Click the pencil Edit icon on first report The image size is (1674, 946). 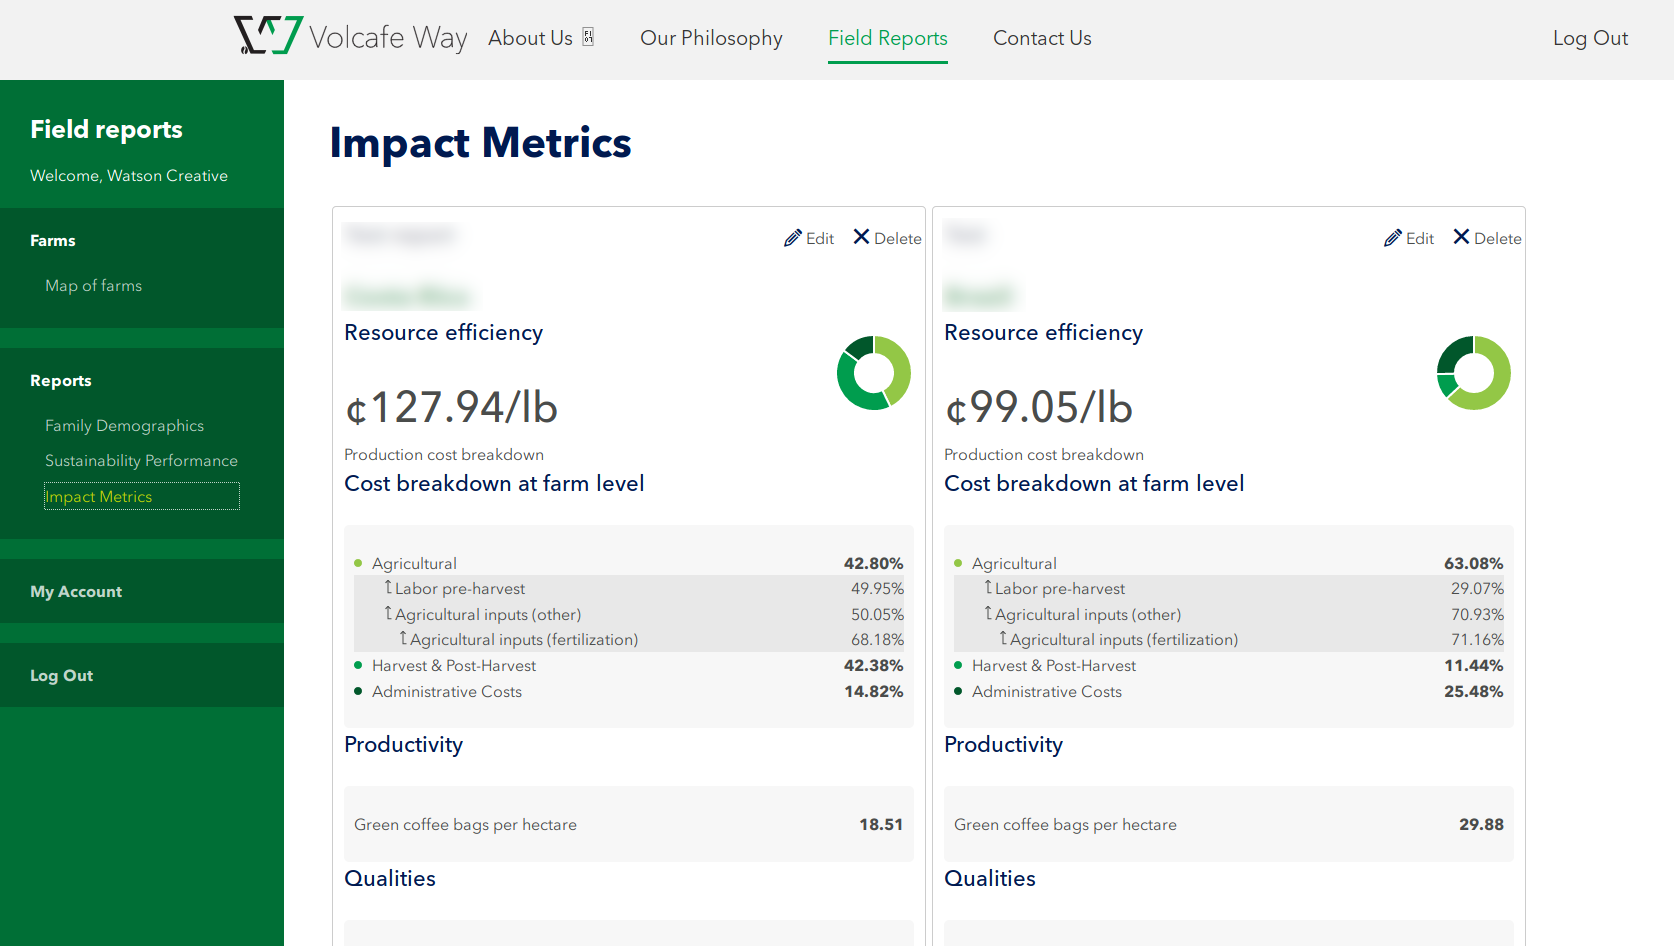pos(793,238)
